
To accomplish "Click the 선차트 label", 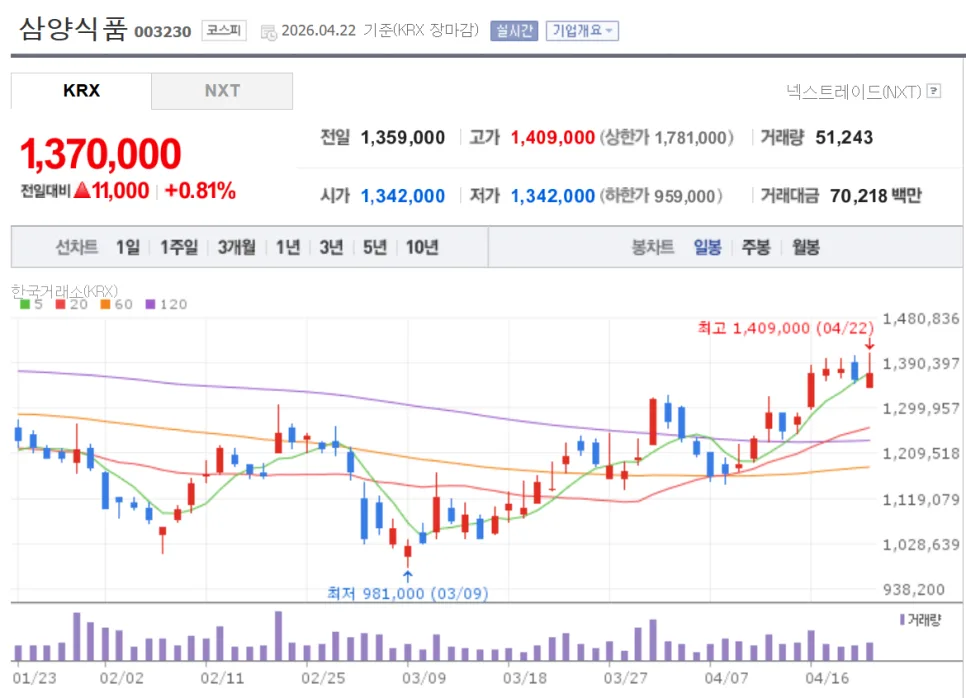I will pyautogui.click(x=76, y=248).
